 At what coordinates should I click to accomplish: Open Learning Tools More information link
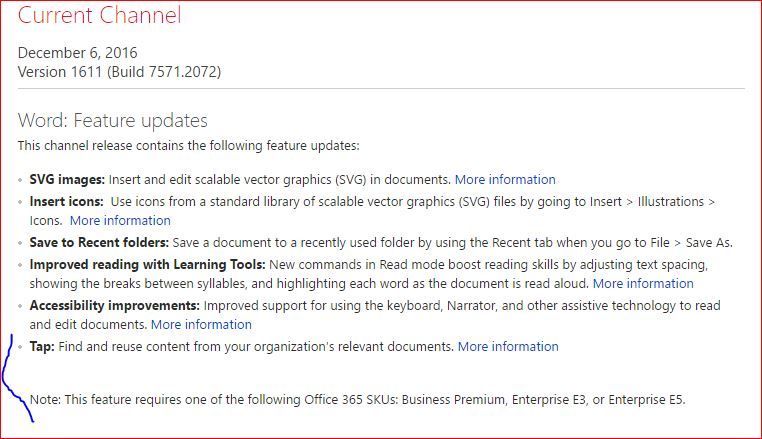pos(643,283)
